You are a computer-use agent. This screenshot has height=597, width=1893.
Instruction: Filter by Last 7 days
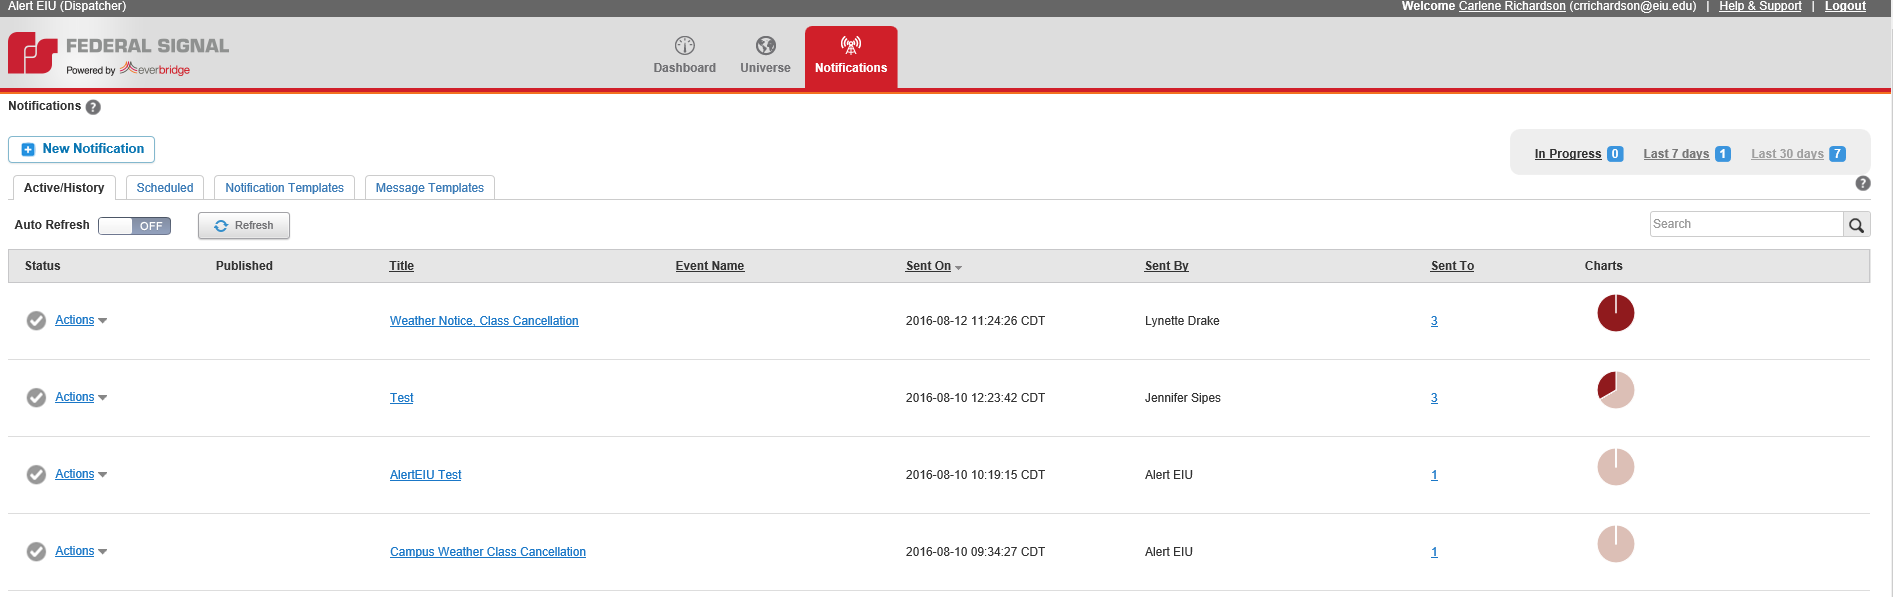[x=1676, y=154]
